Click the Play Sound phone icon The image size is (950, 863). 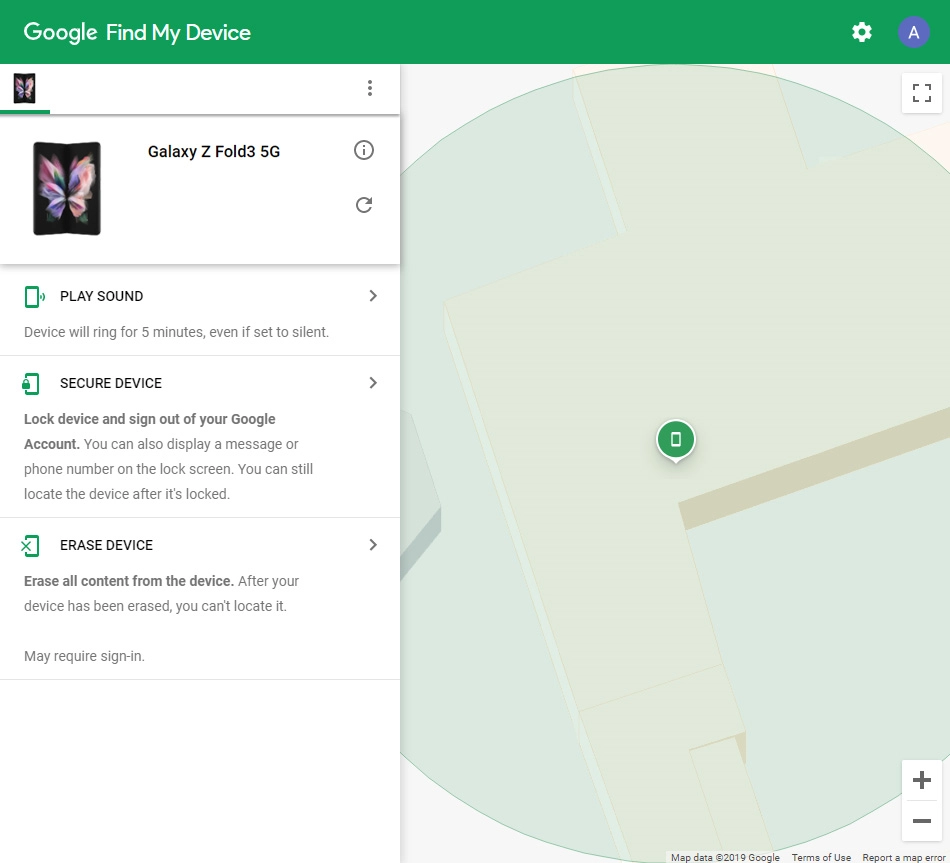(34, 296)
